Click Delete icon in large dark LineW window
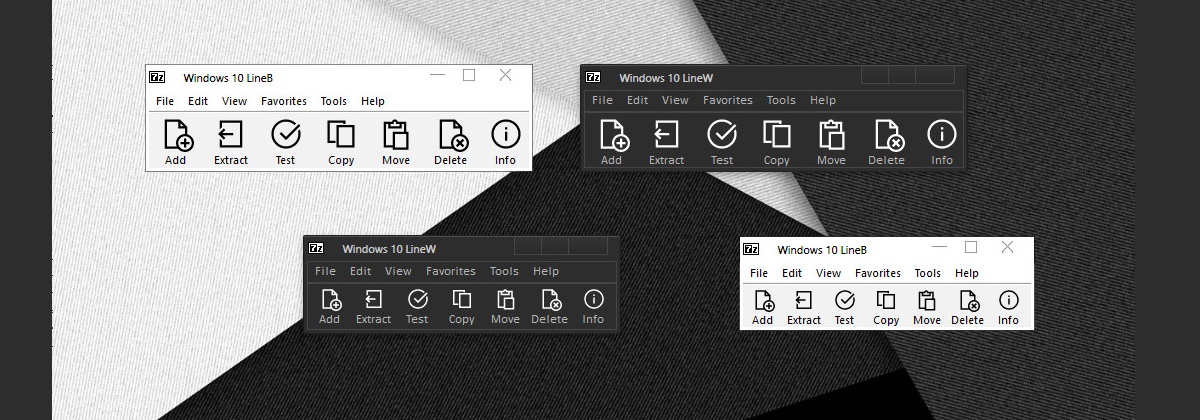Screen dimensions: 1200x420 point(888,135)
